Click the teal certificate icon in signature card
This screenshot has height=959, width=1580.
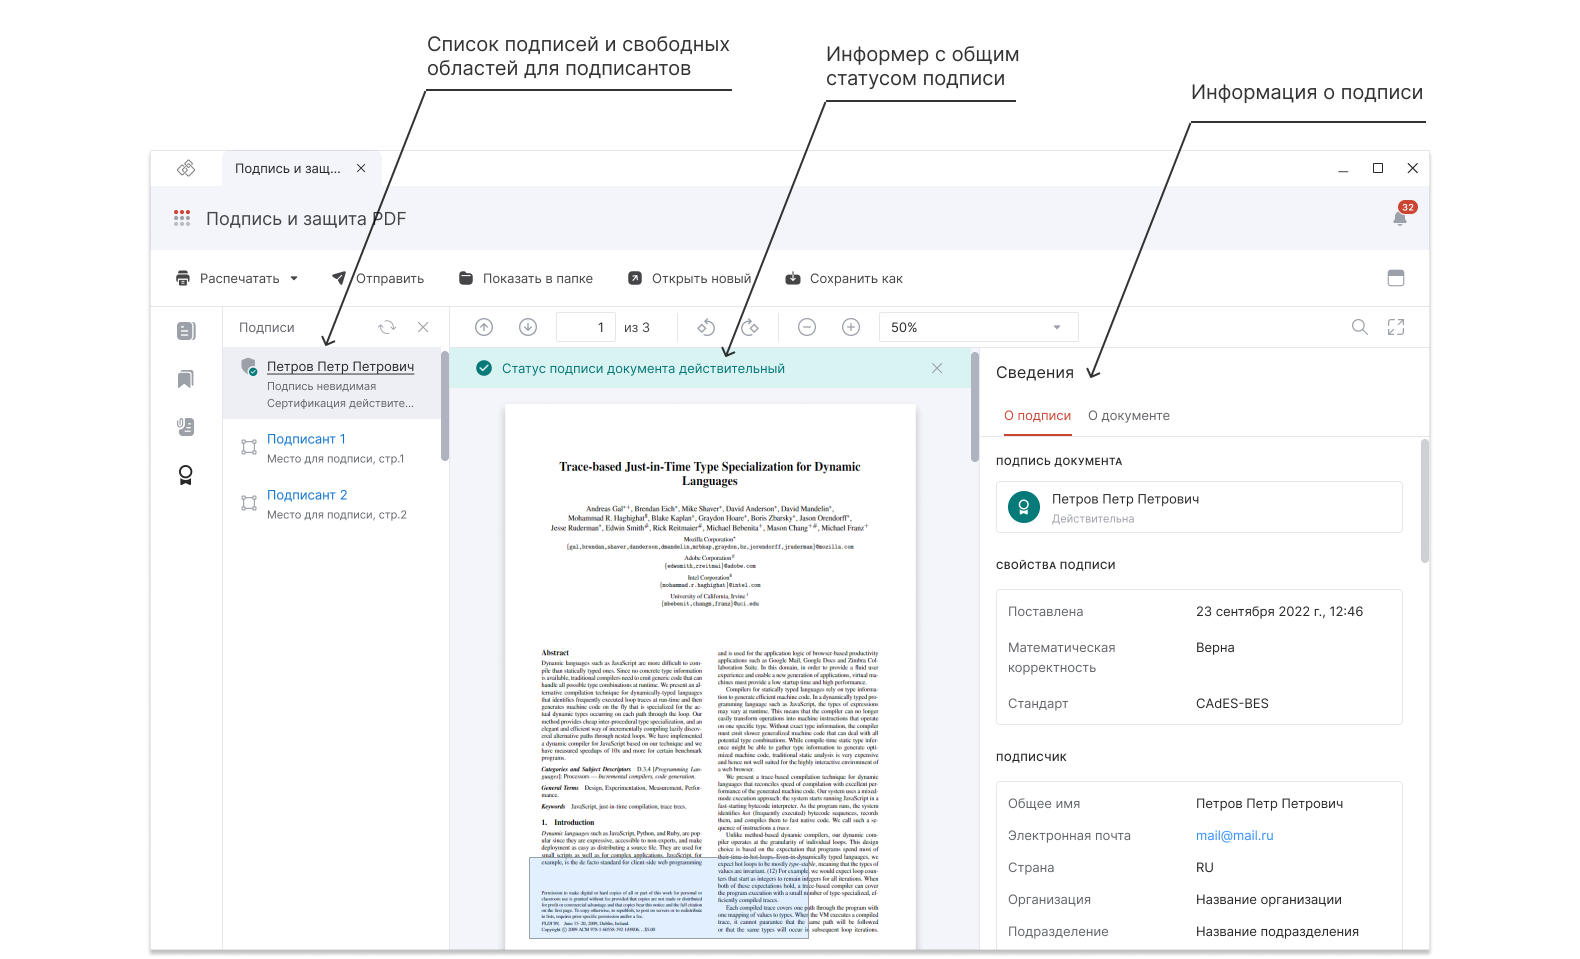click(x=1023, y=507)
